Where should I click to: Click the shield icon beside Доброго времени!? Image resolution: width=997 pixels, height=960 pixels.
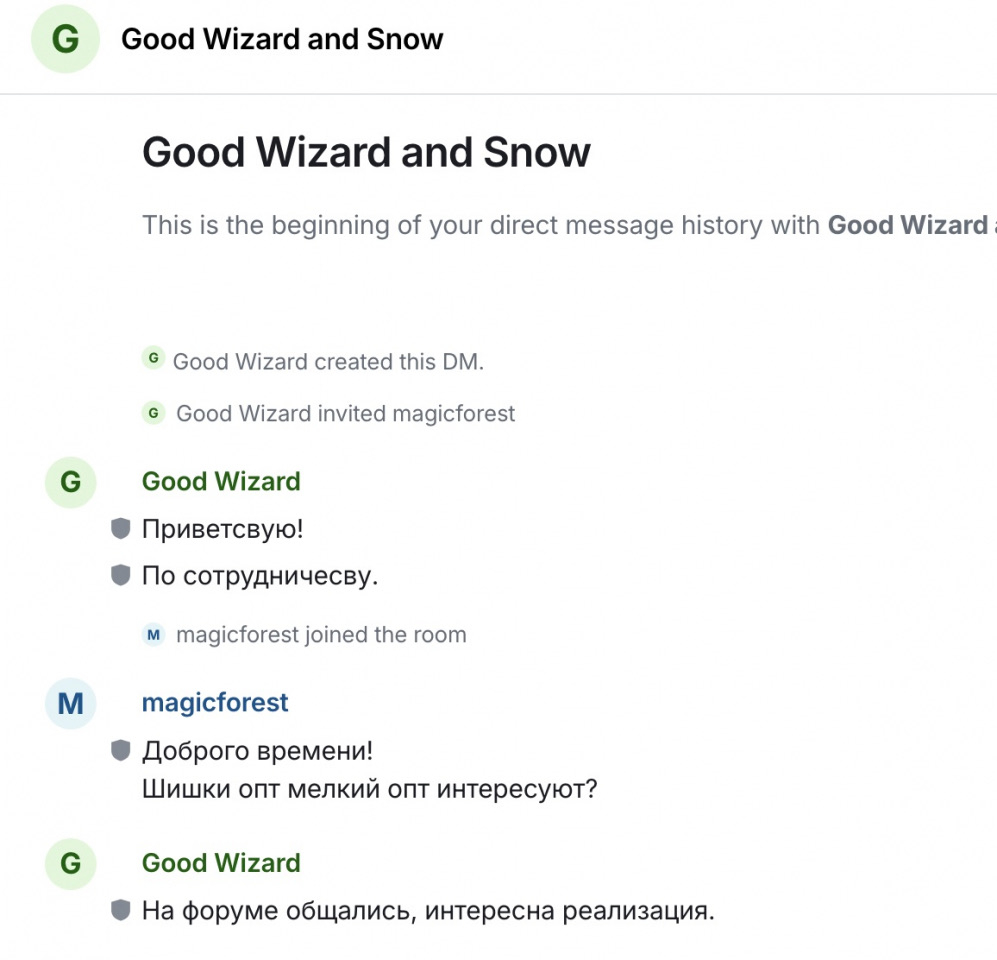(120, 750)
